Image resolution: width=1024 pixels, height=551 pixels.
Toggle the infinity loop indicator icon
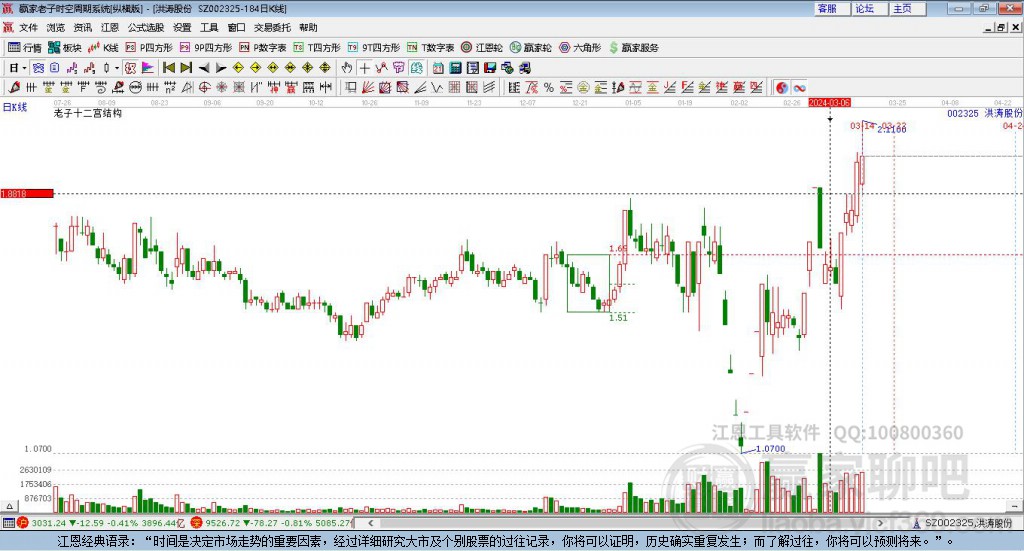(x=799, y=87)
